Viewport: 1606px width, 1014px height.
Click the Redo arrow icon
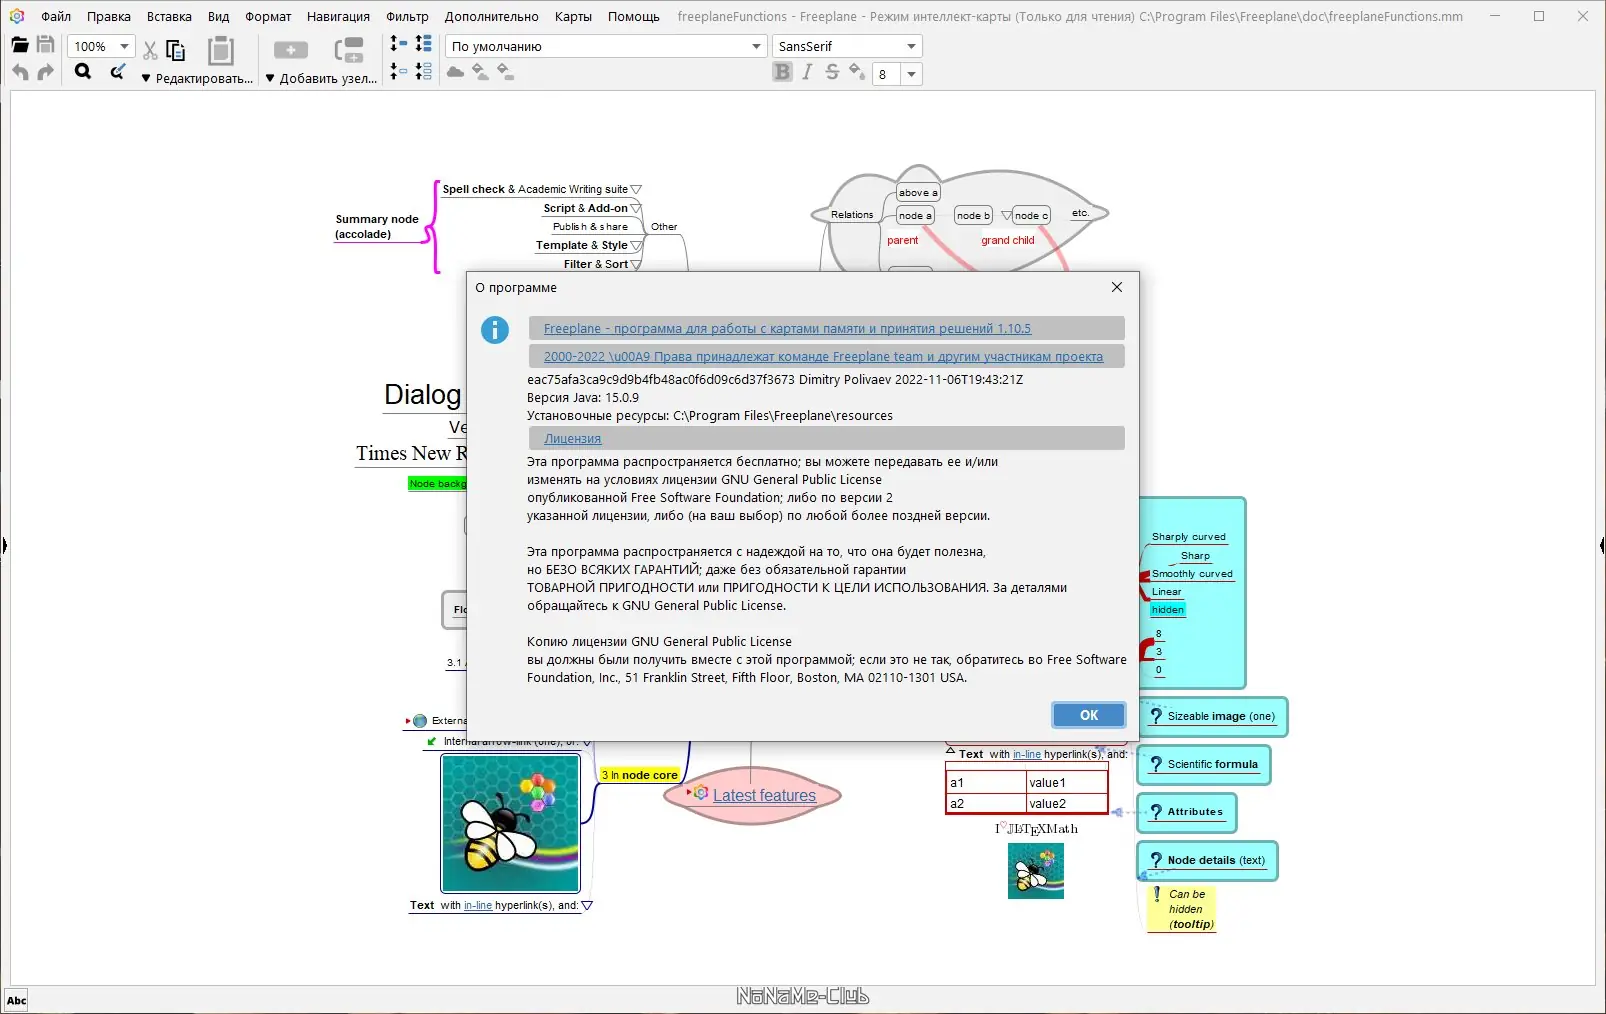(45, 73)
